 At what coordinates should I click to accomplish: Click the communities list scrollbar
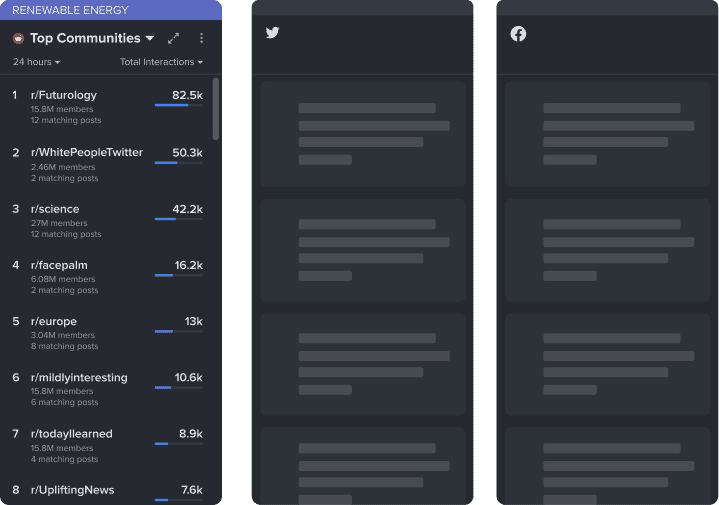[x=216, y=109]
